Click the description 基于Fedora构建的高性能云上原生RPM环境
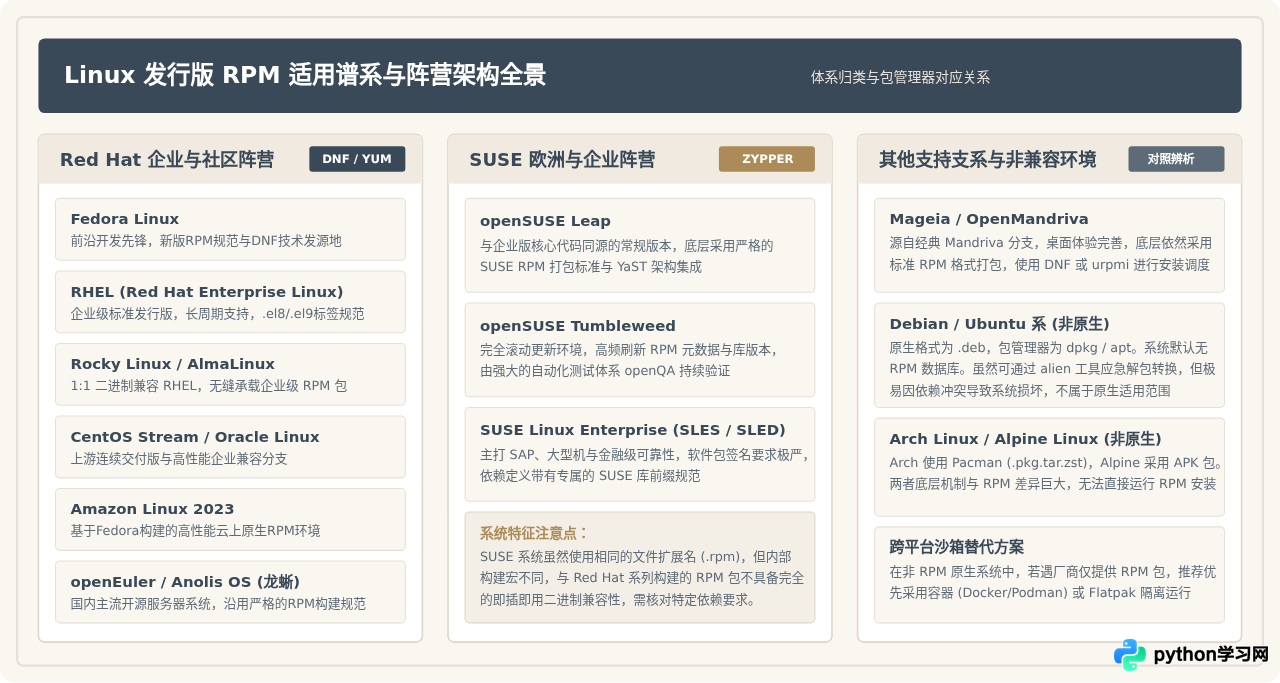Screen dimensions: 1280x683 195,531
